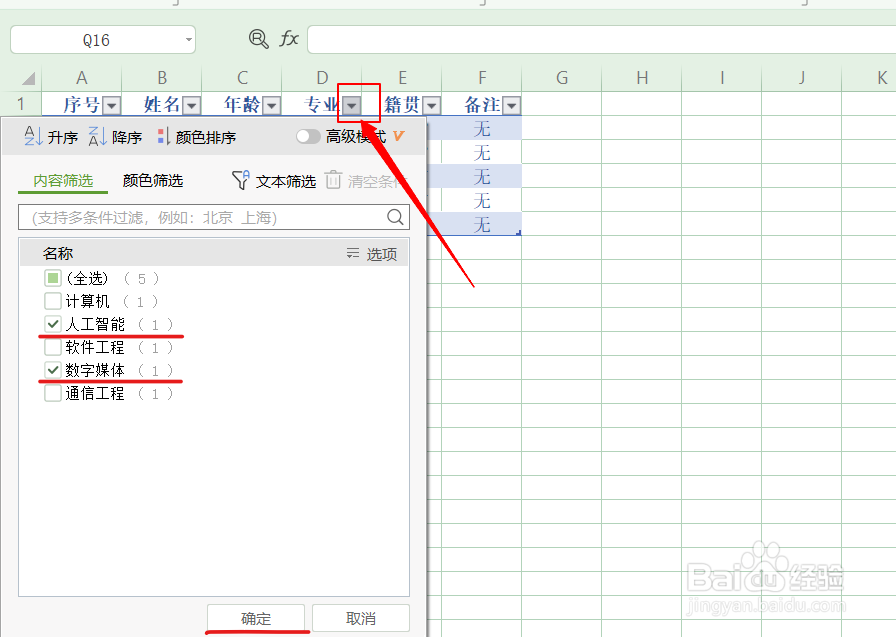Open the 备注 column filter dropdown
This screenshot has width=896, height=637.
point(512,105)
